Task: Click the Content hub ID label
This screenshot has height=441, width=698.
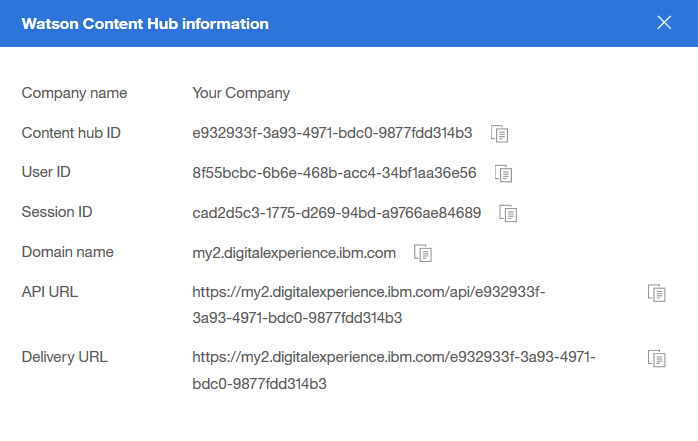Action: pyautogui.click(x=71, y=133)
